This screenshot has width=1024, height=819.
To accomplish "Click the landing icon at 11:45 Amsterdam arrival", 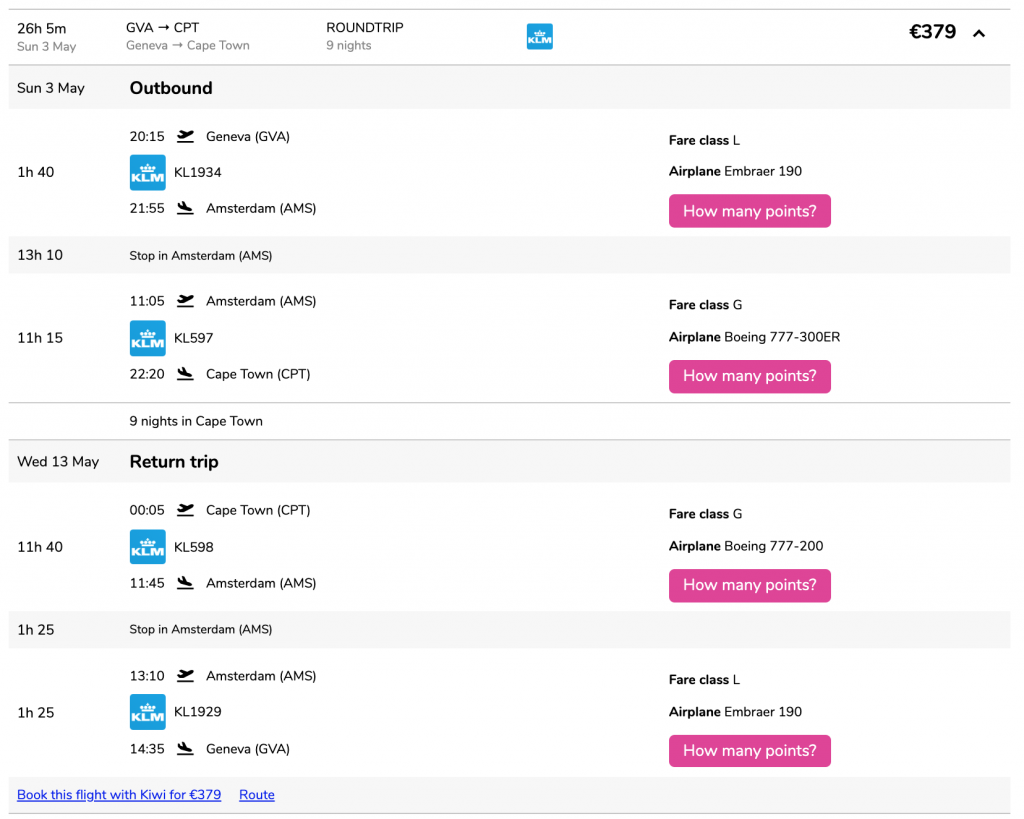I will tap(185, 583).
